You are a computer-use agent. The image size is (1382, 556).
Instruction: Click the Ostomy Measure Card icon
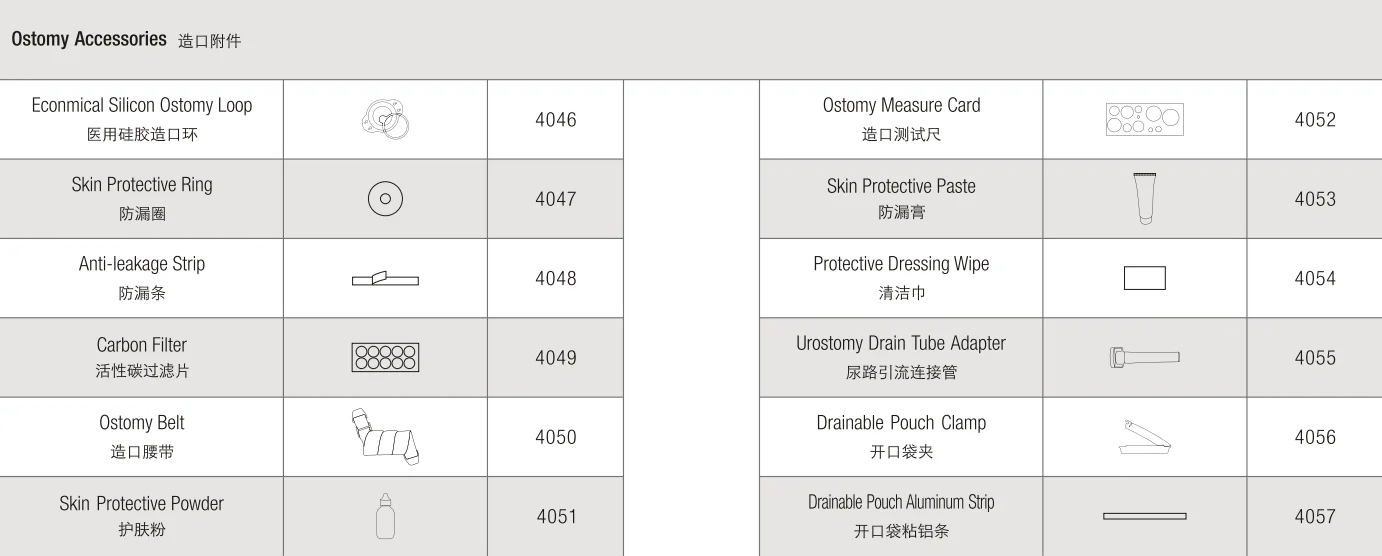[1144, 119]
